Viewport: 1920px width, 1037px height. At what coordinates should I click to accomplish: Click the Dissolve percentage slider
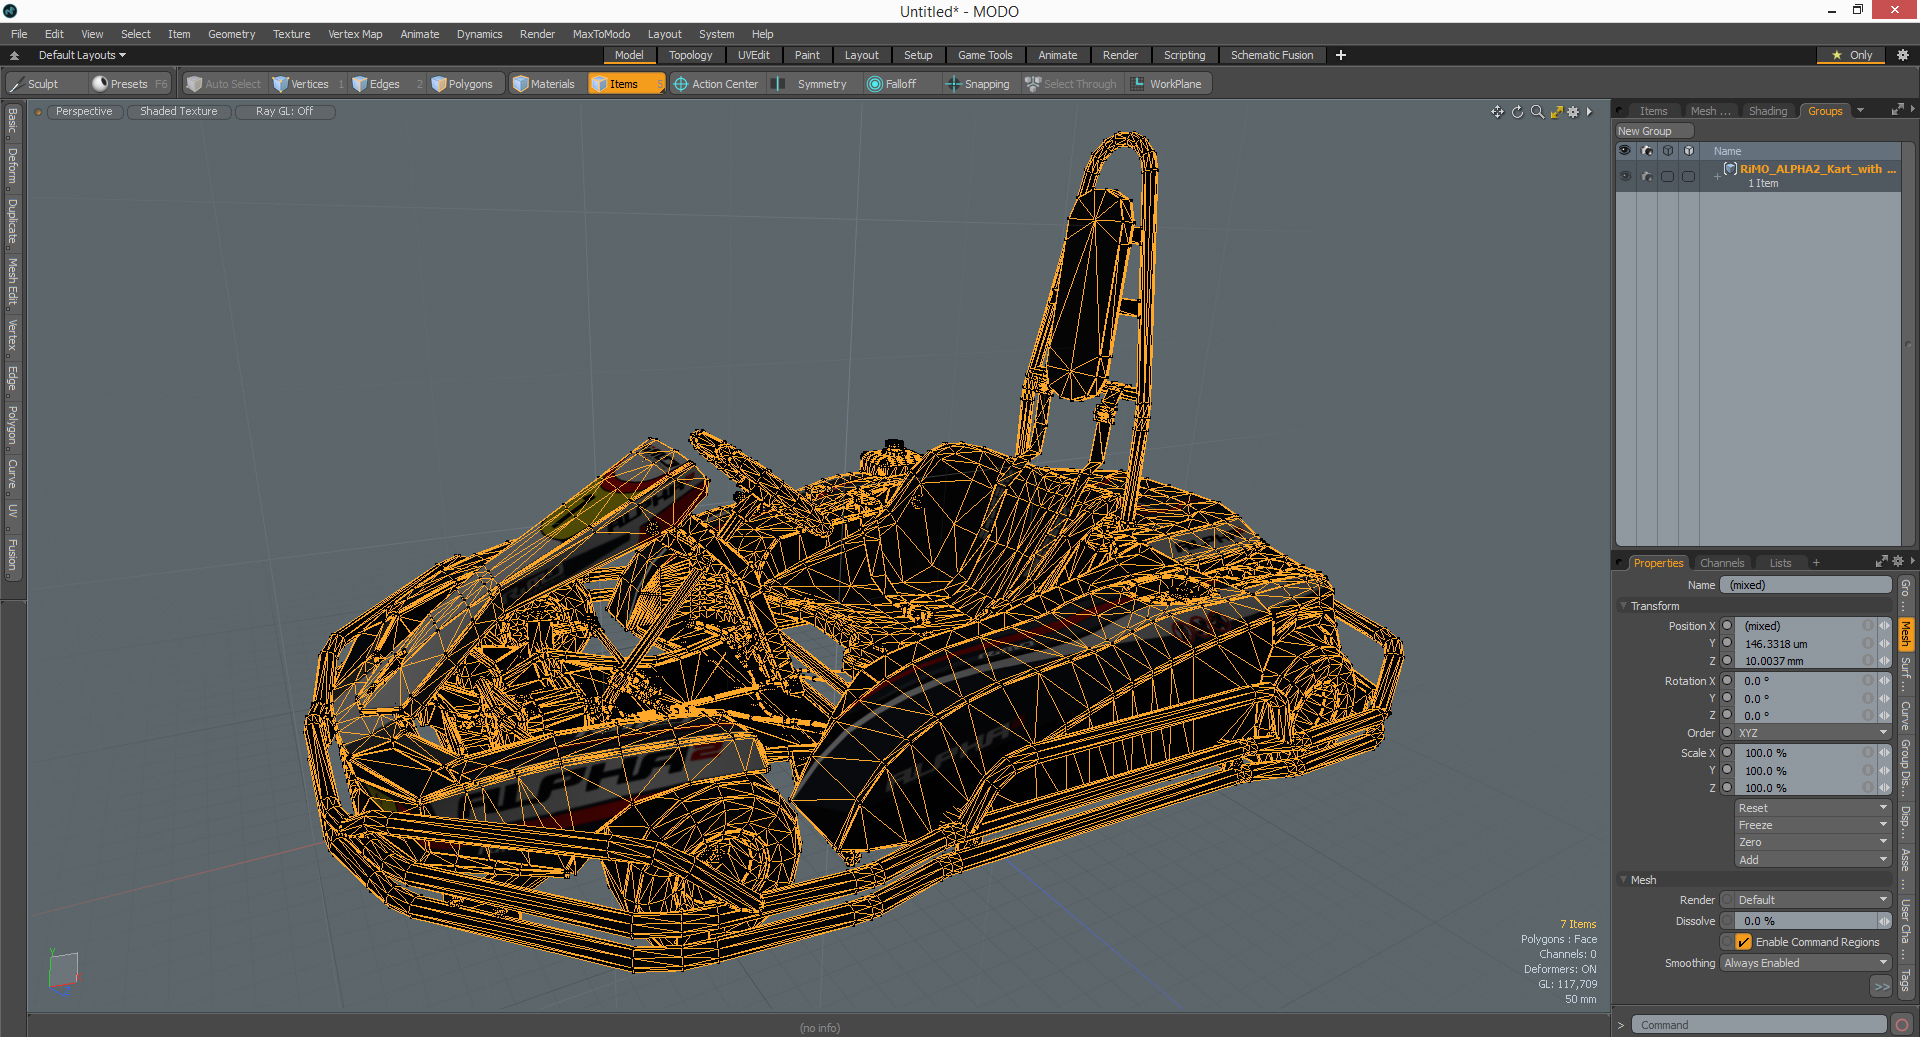(1806, 921)
